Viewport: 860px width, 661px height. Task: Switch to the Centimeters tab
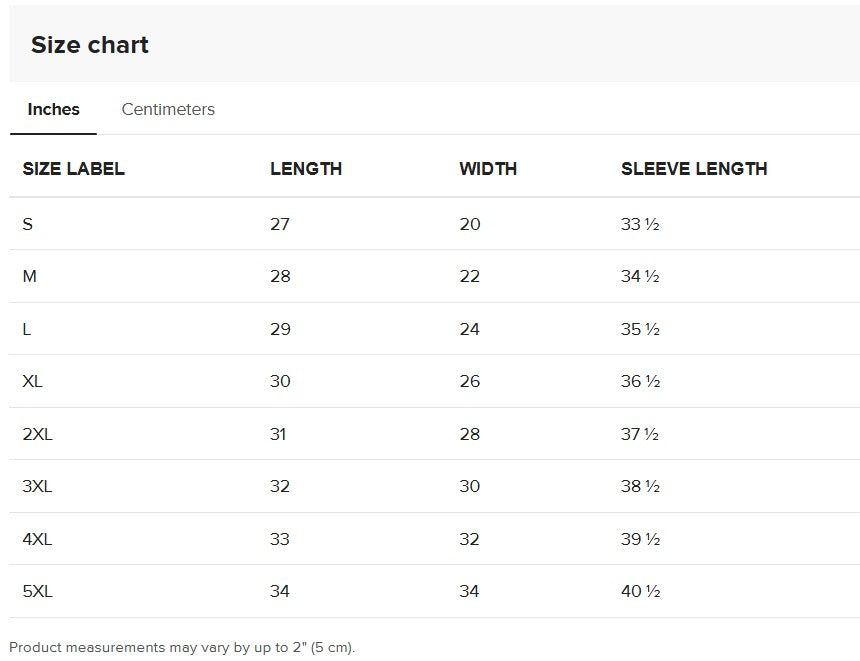click(x=168, y=109)
